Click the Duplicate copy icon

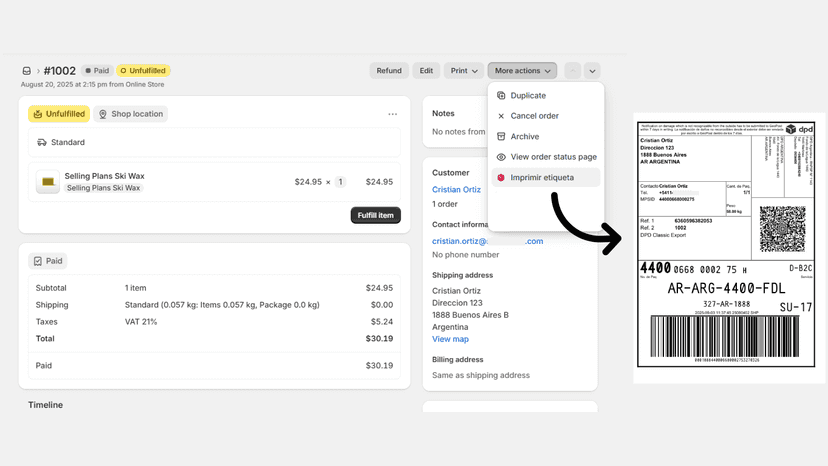click(x=501, y=96)
